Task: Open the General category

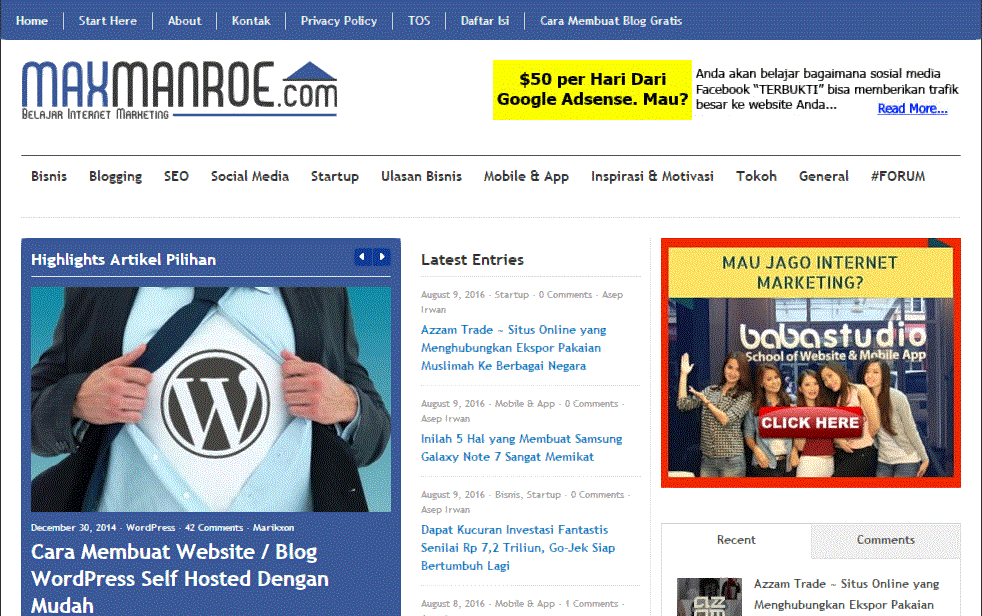Action: (x=824, y=177)
